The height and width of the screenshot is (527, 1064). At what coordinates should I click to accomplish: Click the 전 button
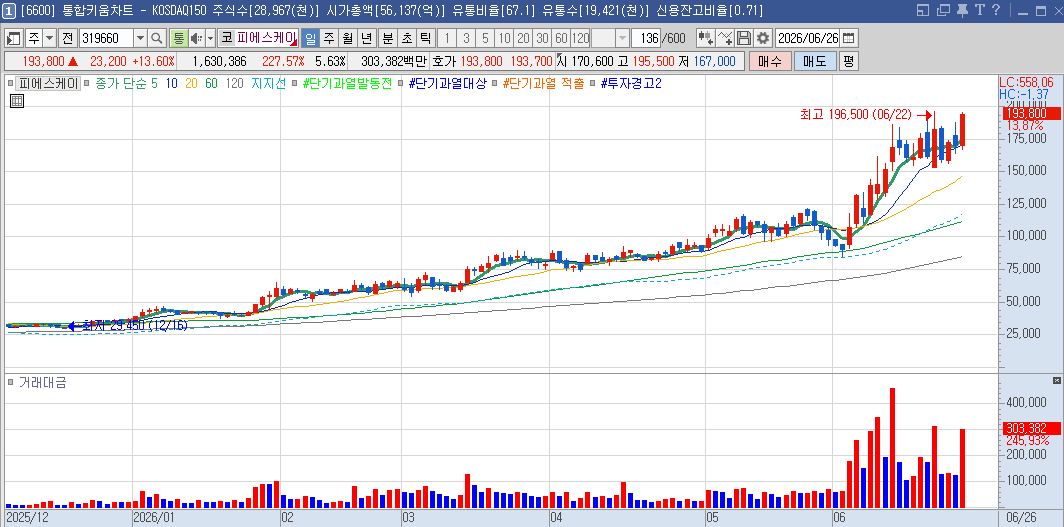click(67, 38)
